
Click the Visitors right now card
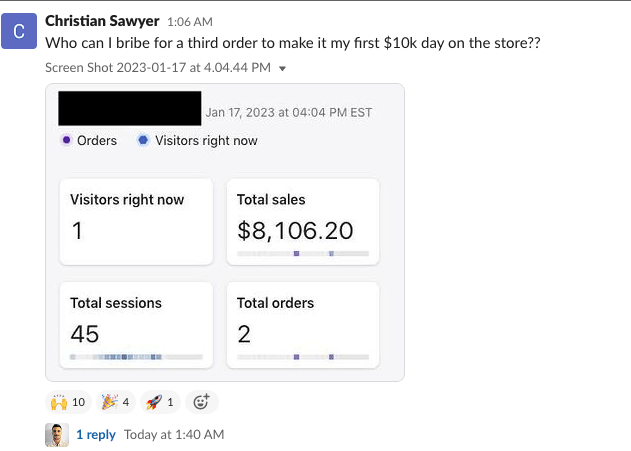coord(136,222)
